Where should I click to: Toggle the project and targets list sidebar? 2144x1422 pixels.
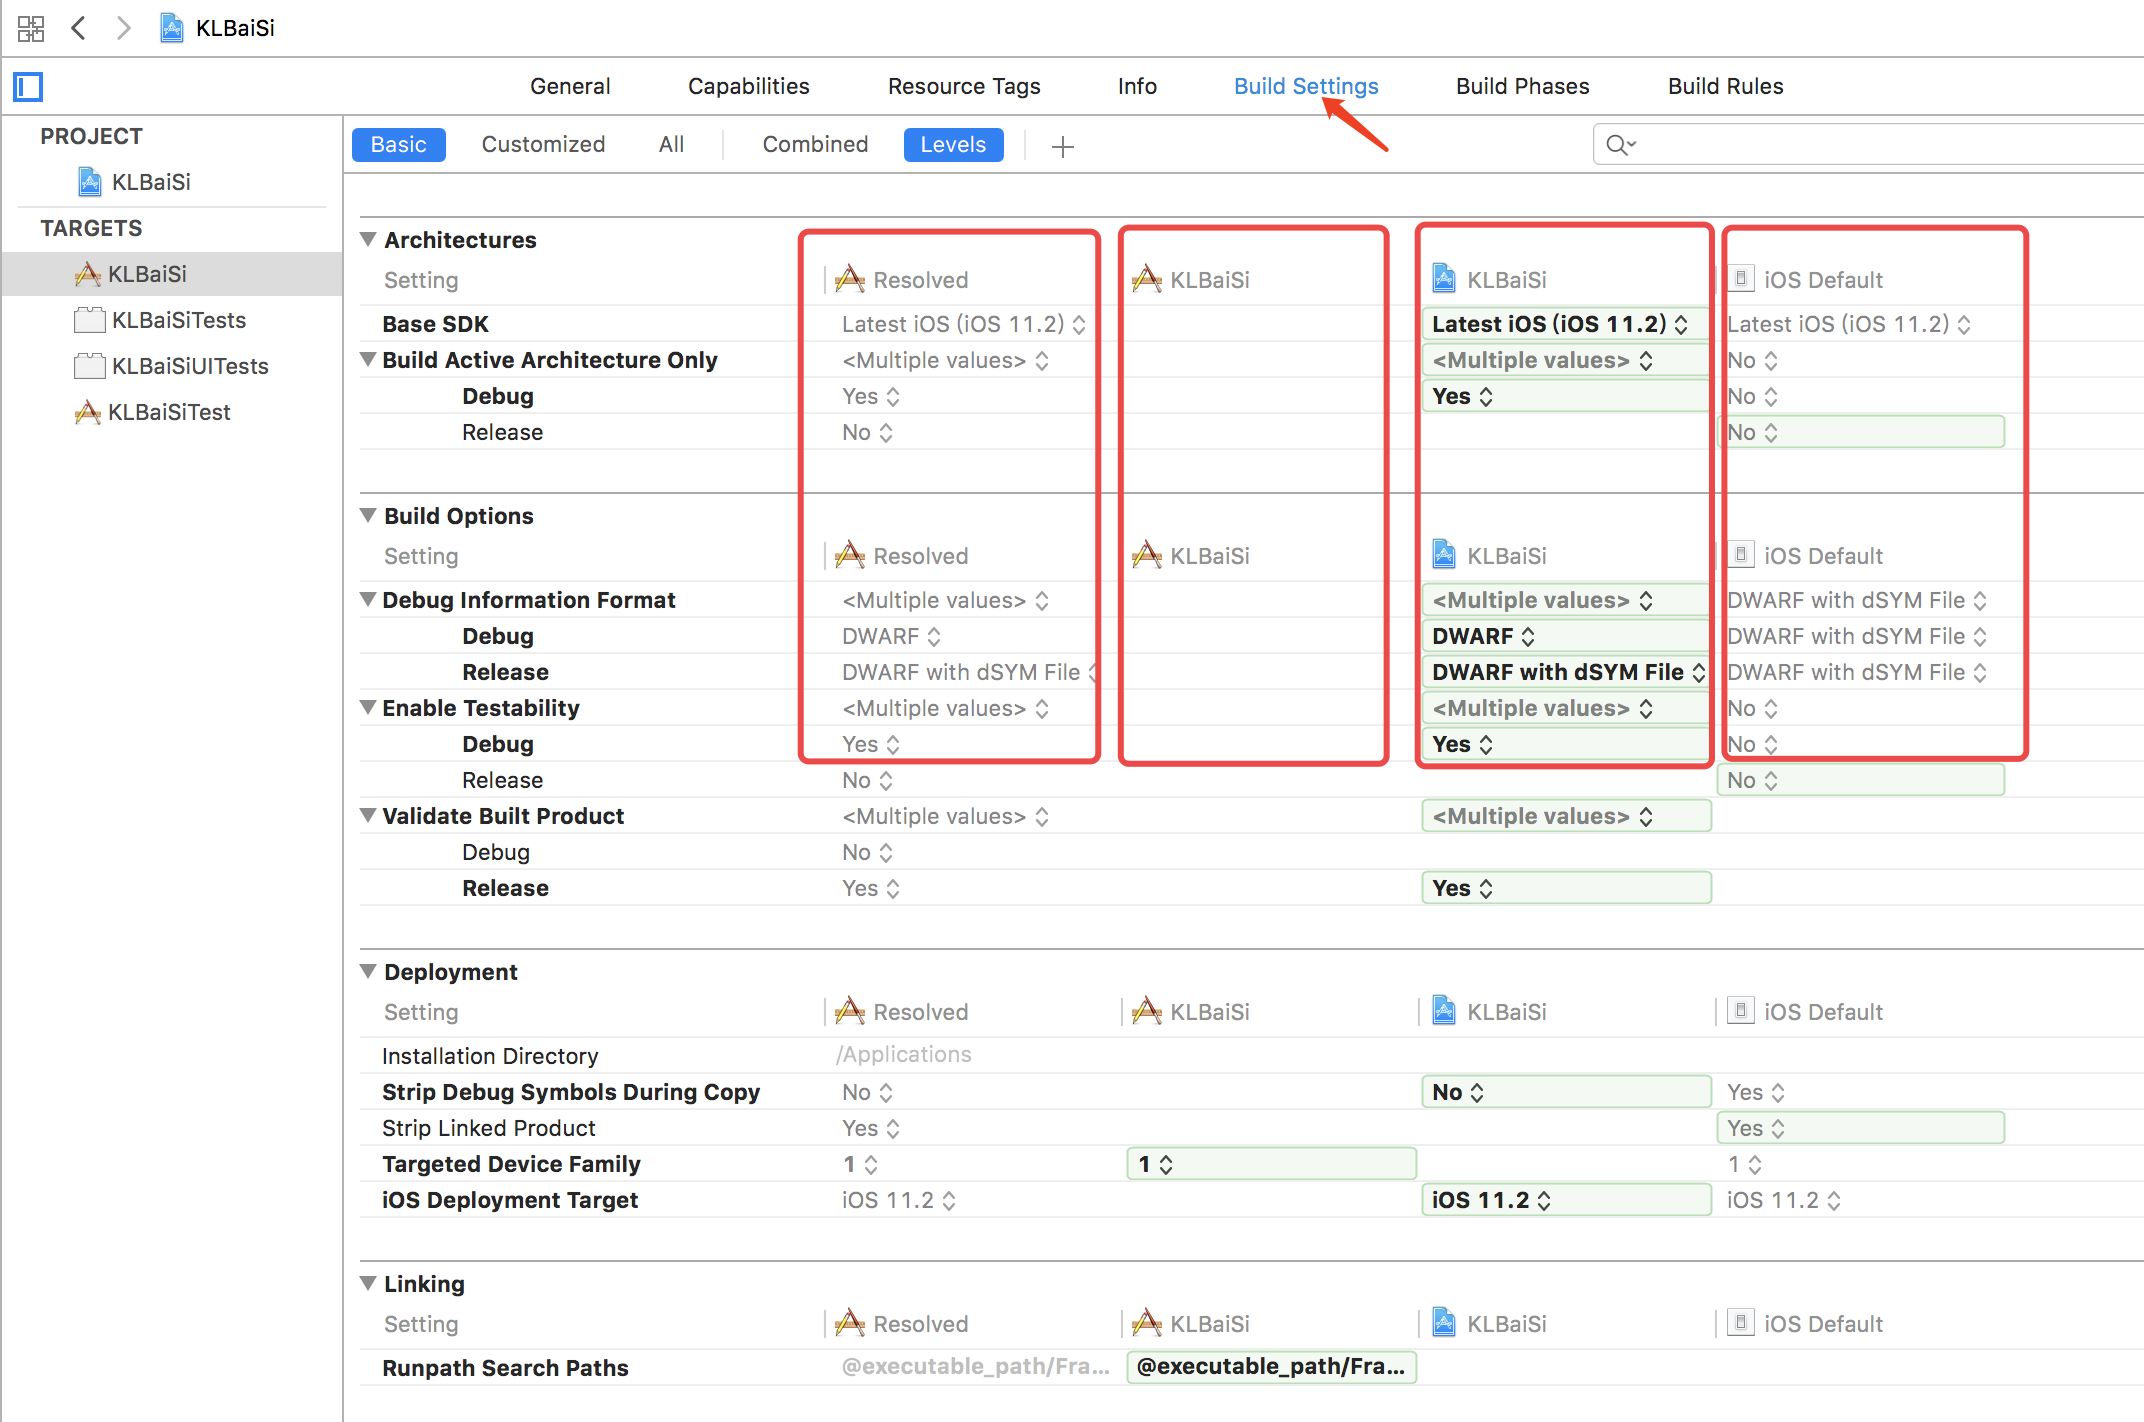point(28,87)
